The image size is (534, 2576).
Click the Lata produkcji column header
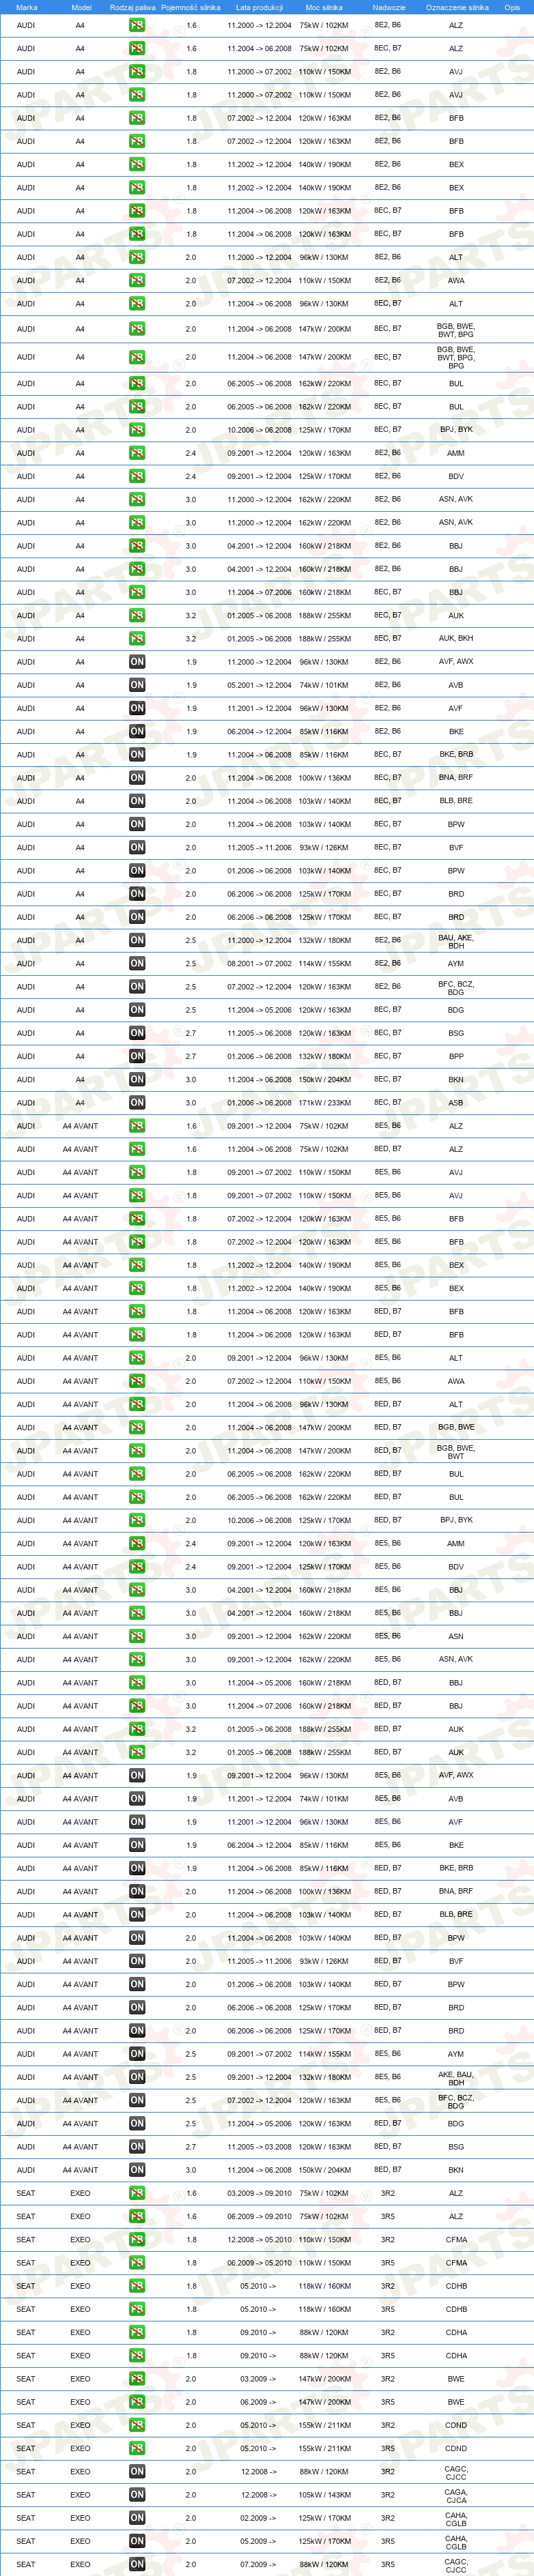(x=260, y=7)
